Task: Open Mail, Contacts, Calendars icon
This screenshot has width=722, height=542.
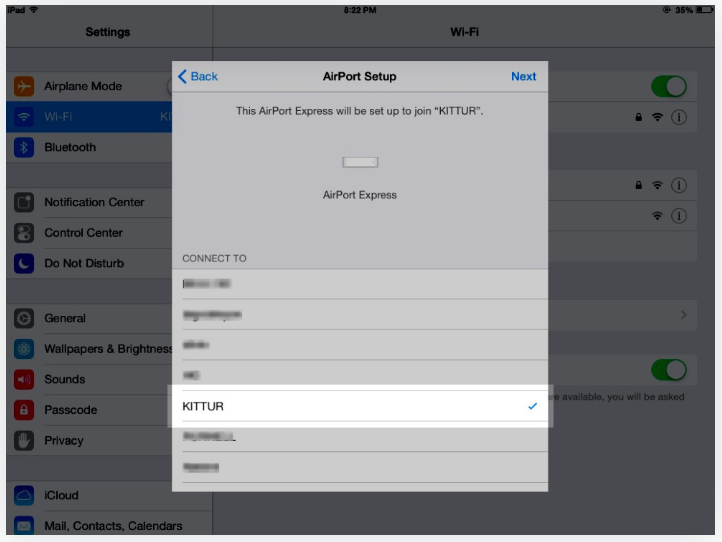Action: click(x=24, y=525)
